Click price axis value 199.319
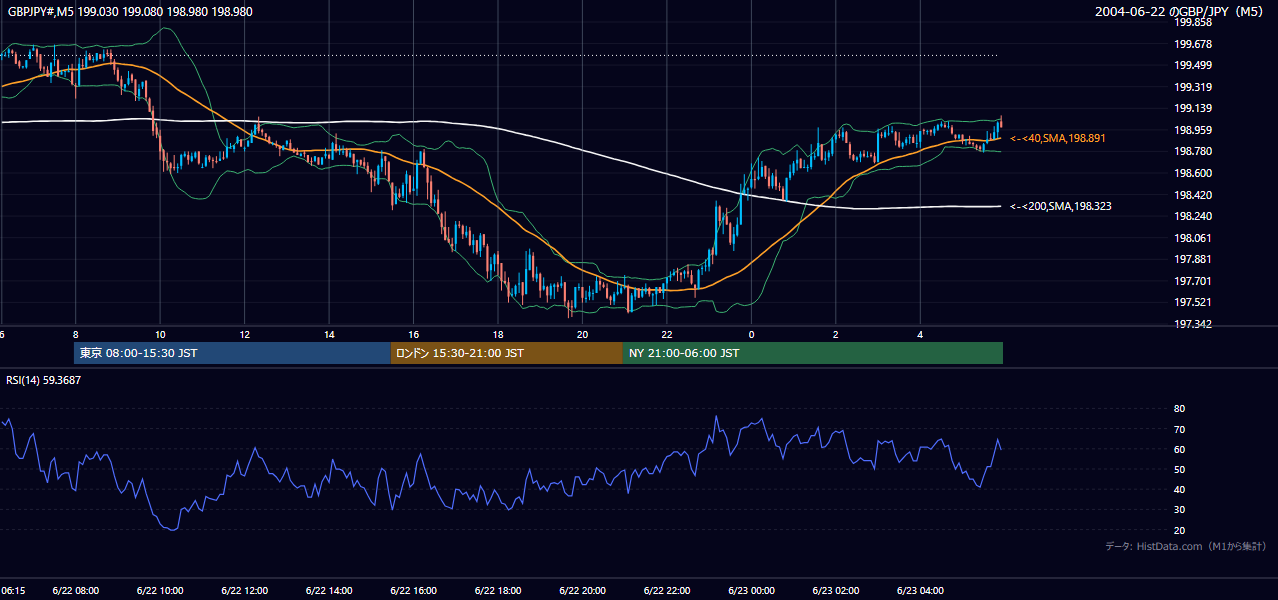Screen dimensions: 1278x600 point(1192,87)
